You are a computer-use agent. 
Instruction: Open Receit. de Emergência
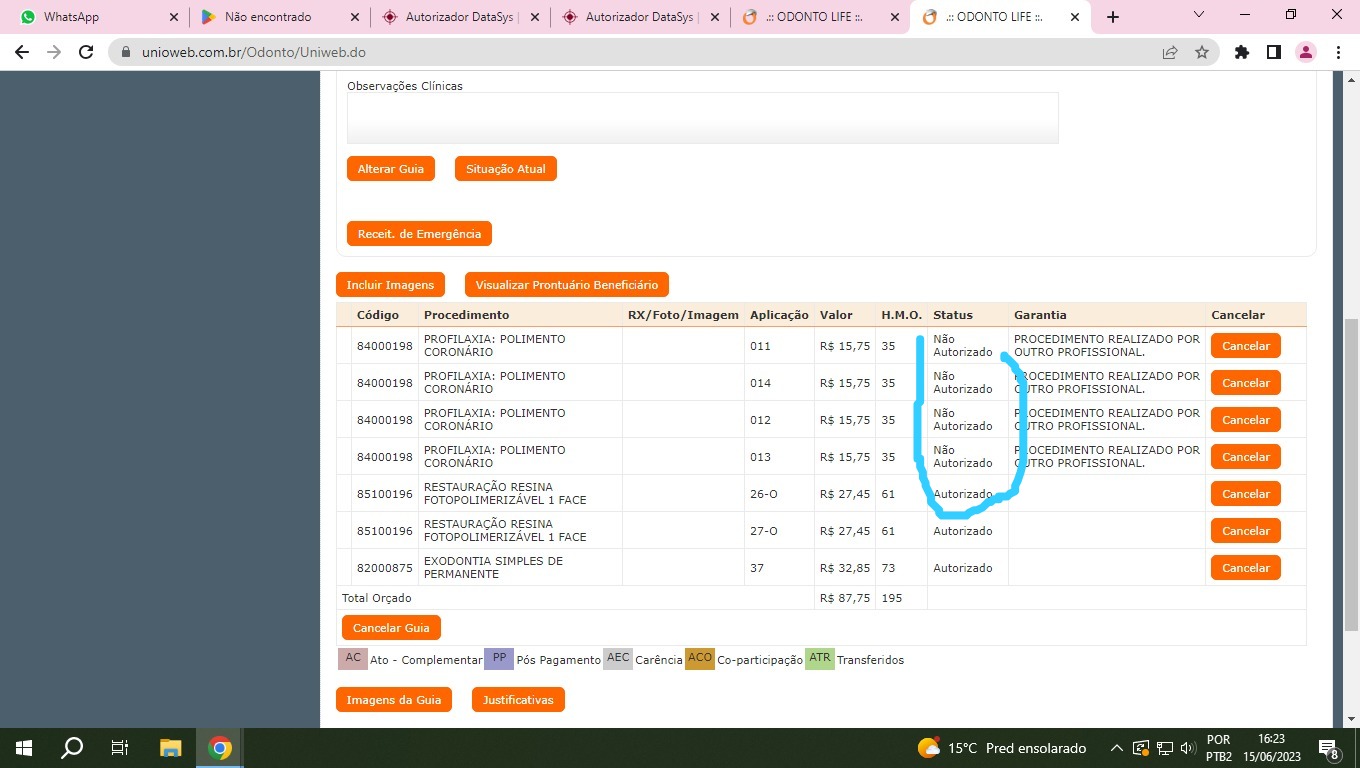click(x=419, y=234)
